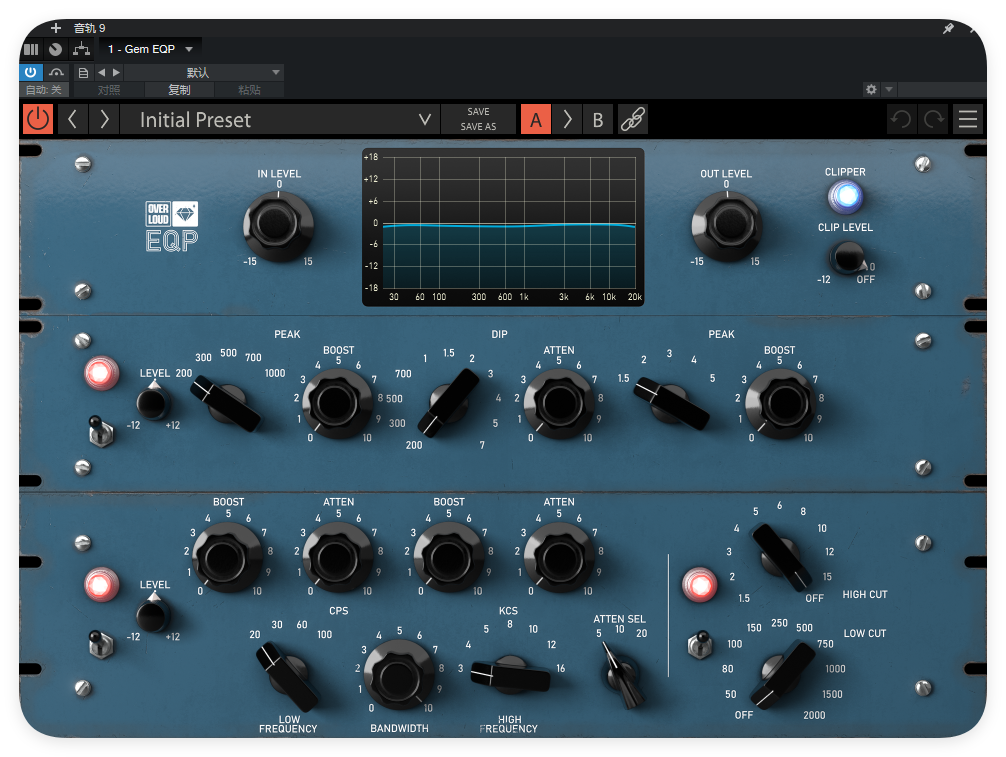Viewport: 1006px width, 757px height.
Task: Flip the toggle switch beside LOW CUT
Action: coord(700,644)
